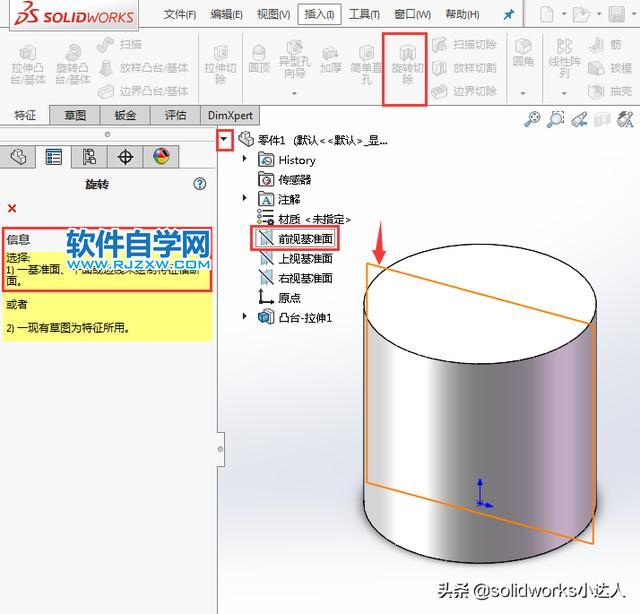Select the Lofted Boss/Base (放样凸台/基体) tool
This screenshot has width=640, height=614.
143,68
